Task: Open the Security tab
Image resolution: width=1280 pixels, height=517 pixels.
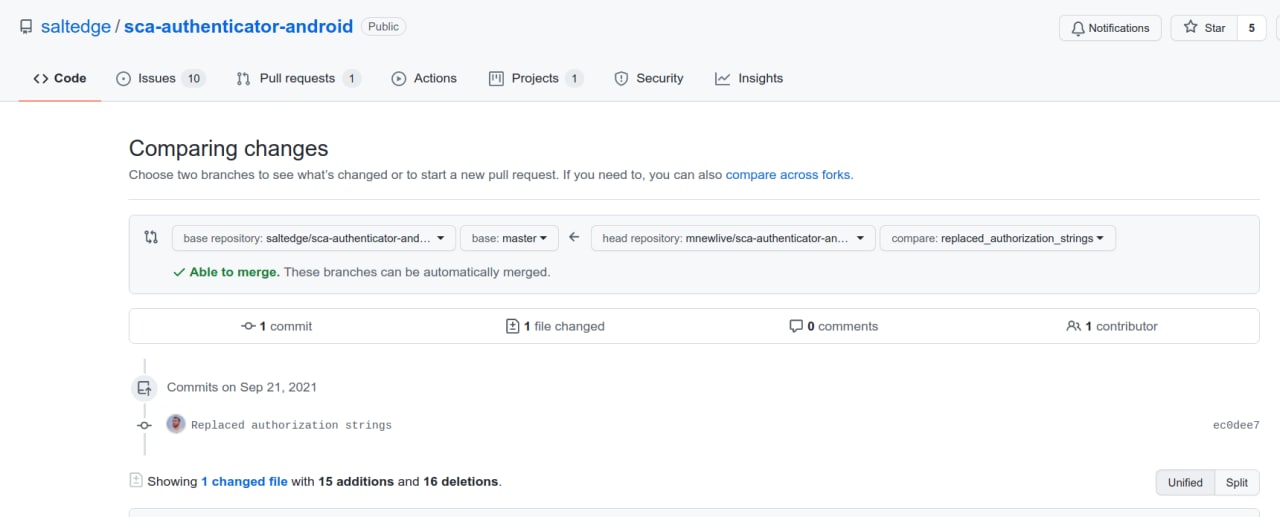Action: coord(649,78)
